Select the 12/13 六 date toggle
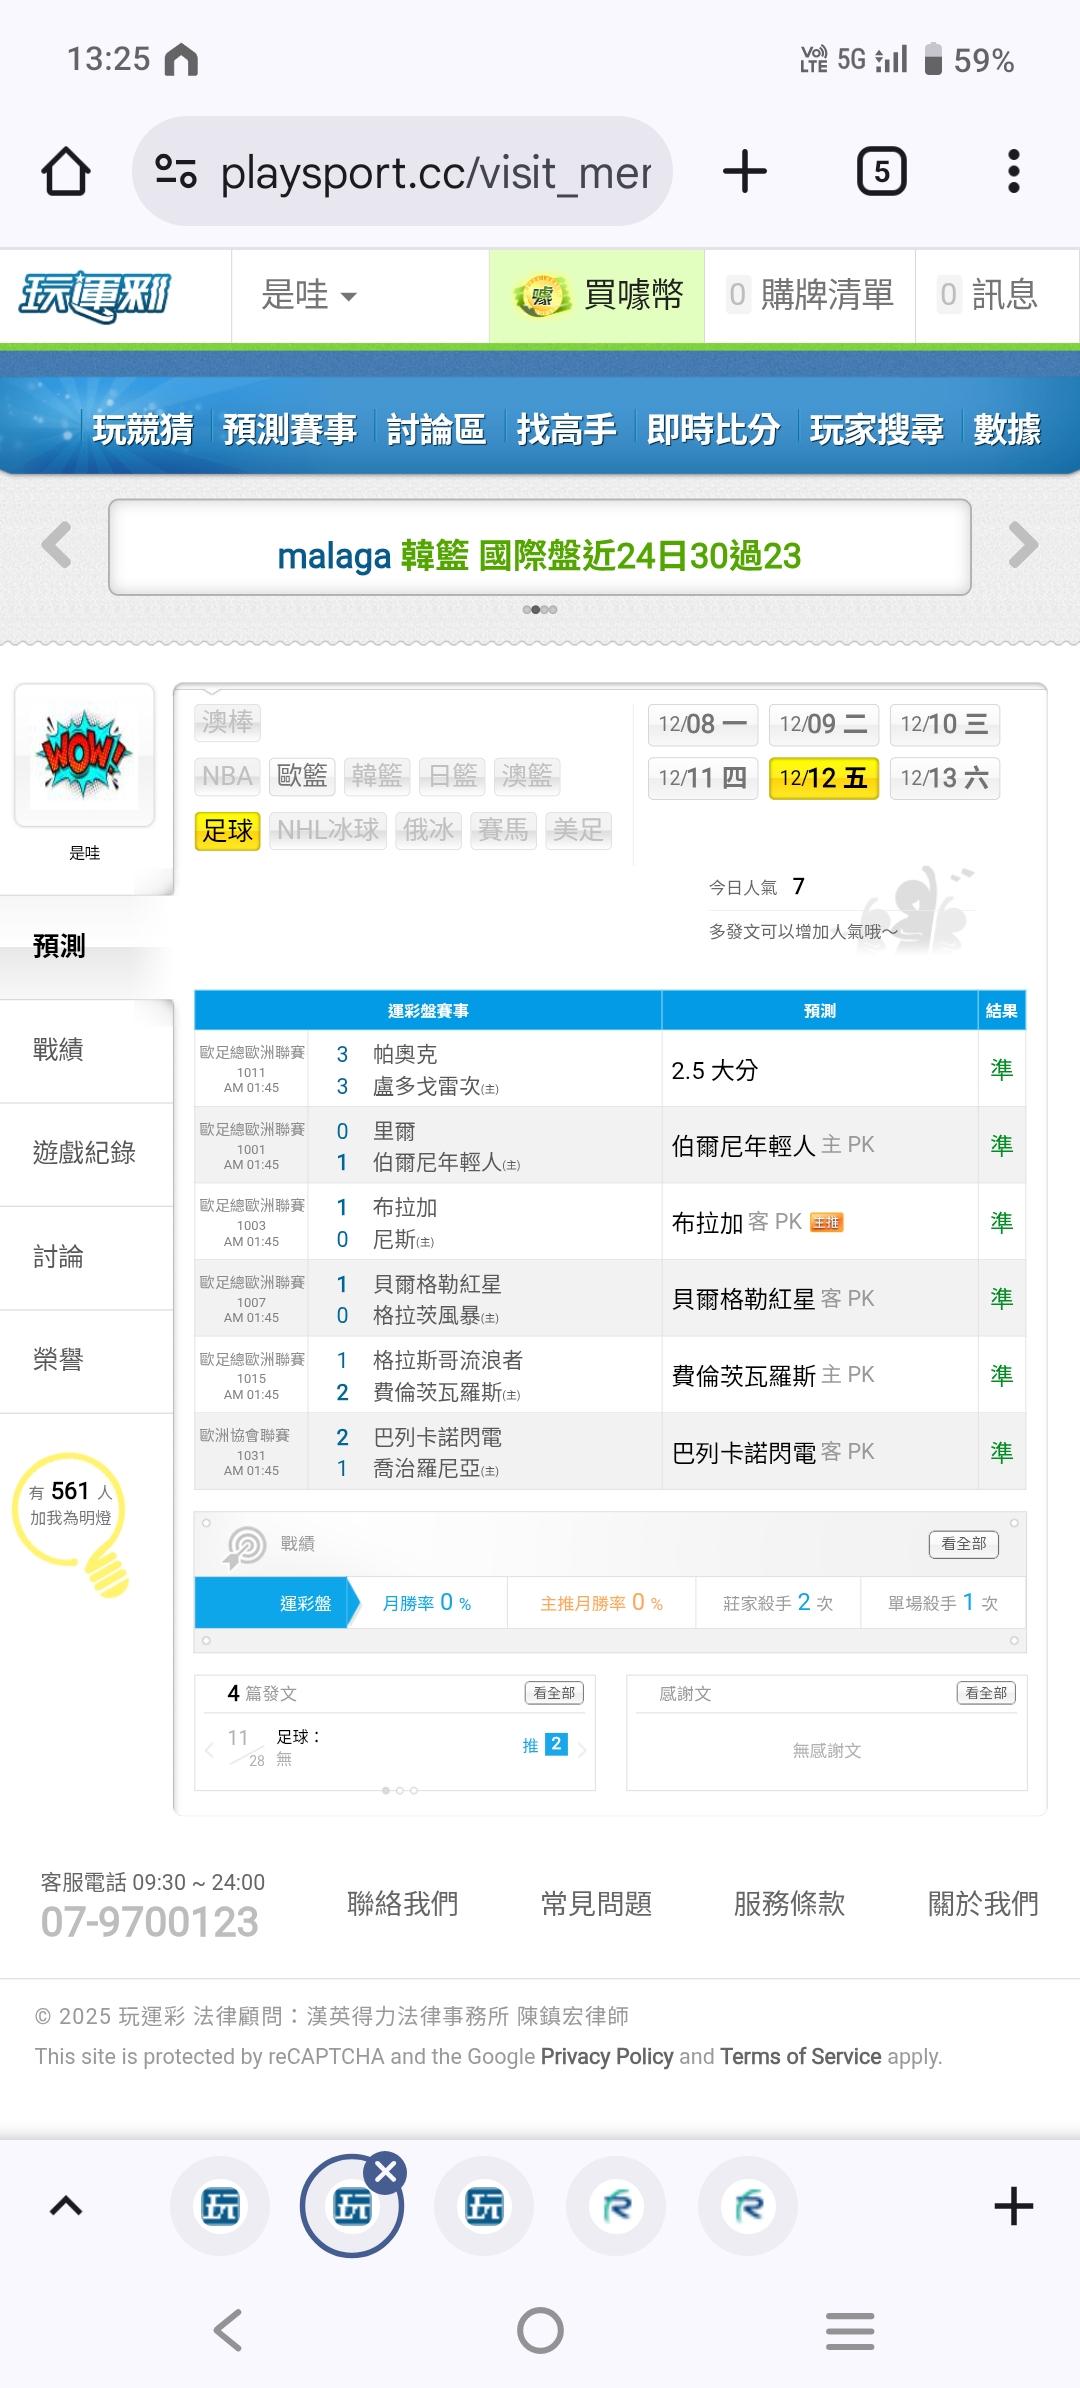 point(944,778)
